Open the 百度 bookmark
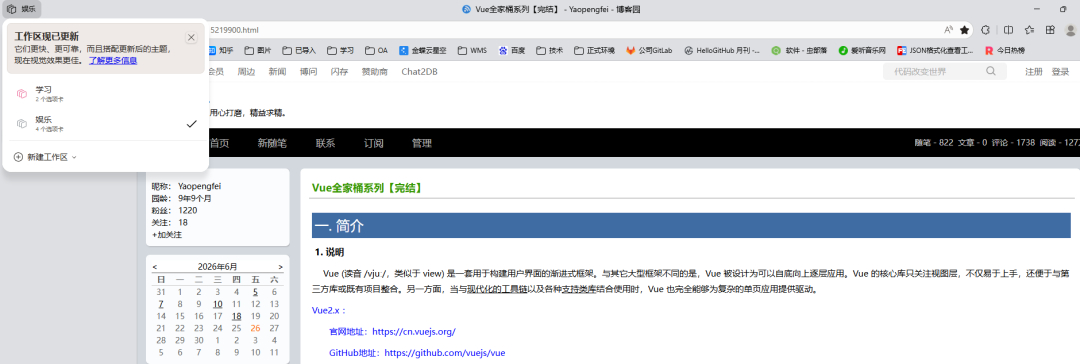 click(x=512, y=50)
